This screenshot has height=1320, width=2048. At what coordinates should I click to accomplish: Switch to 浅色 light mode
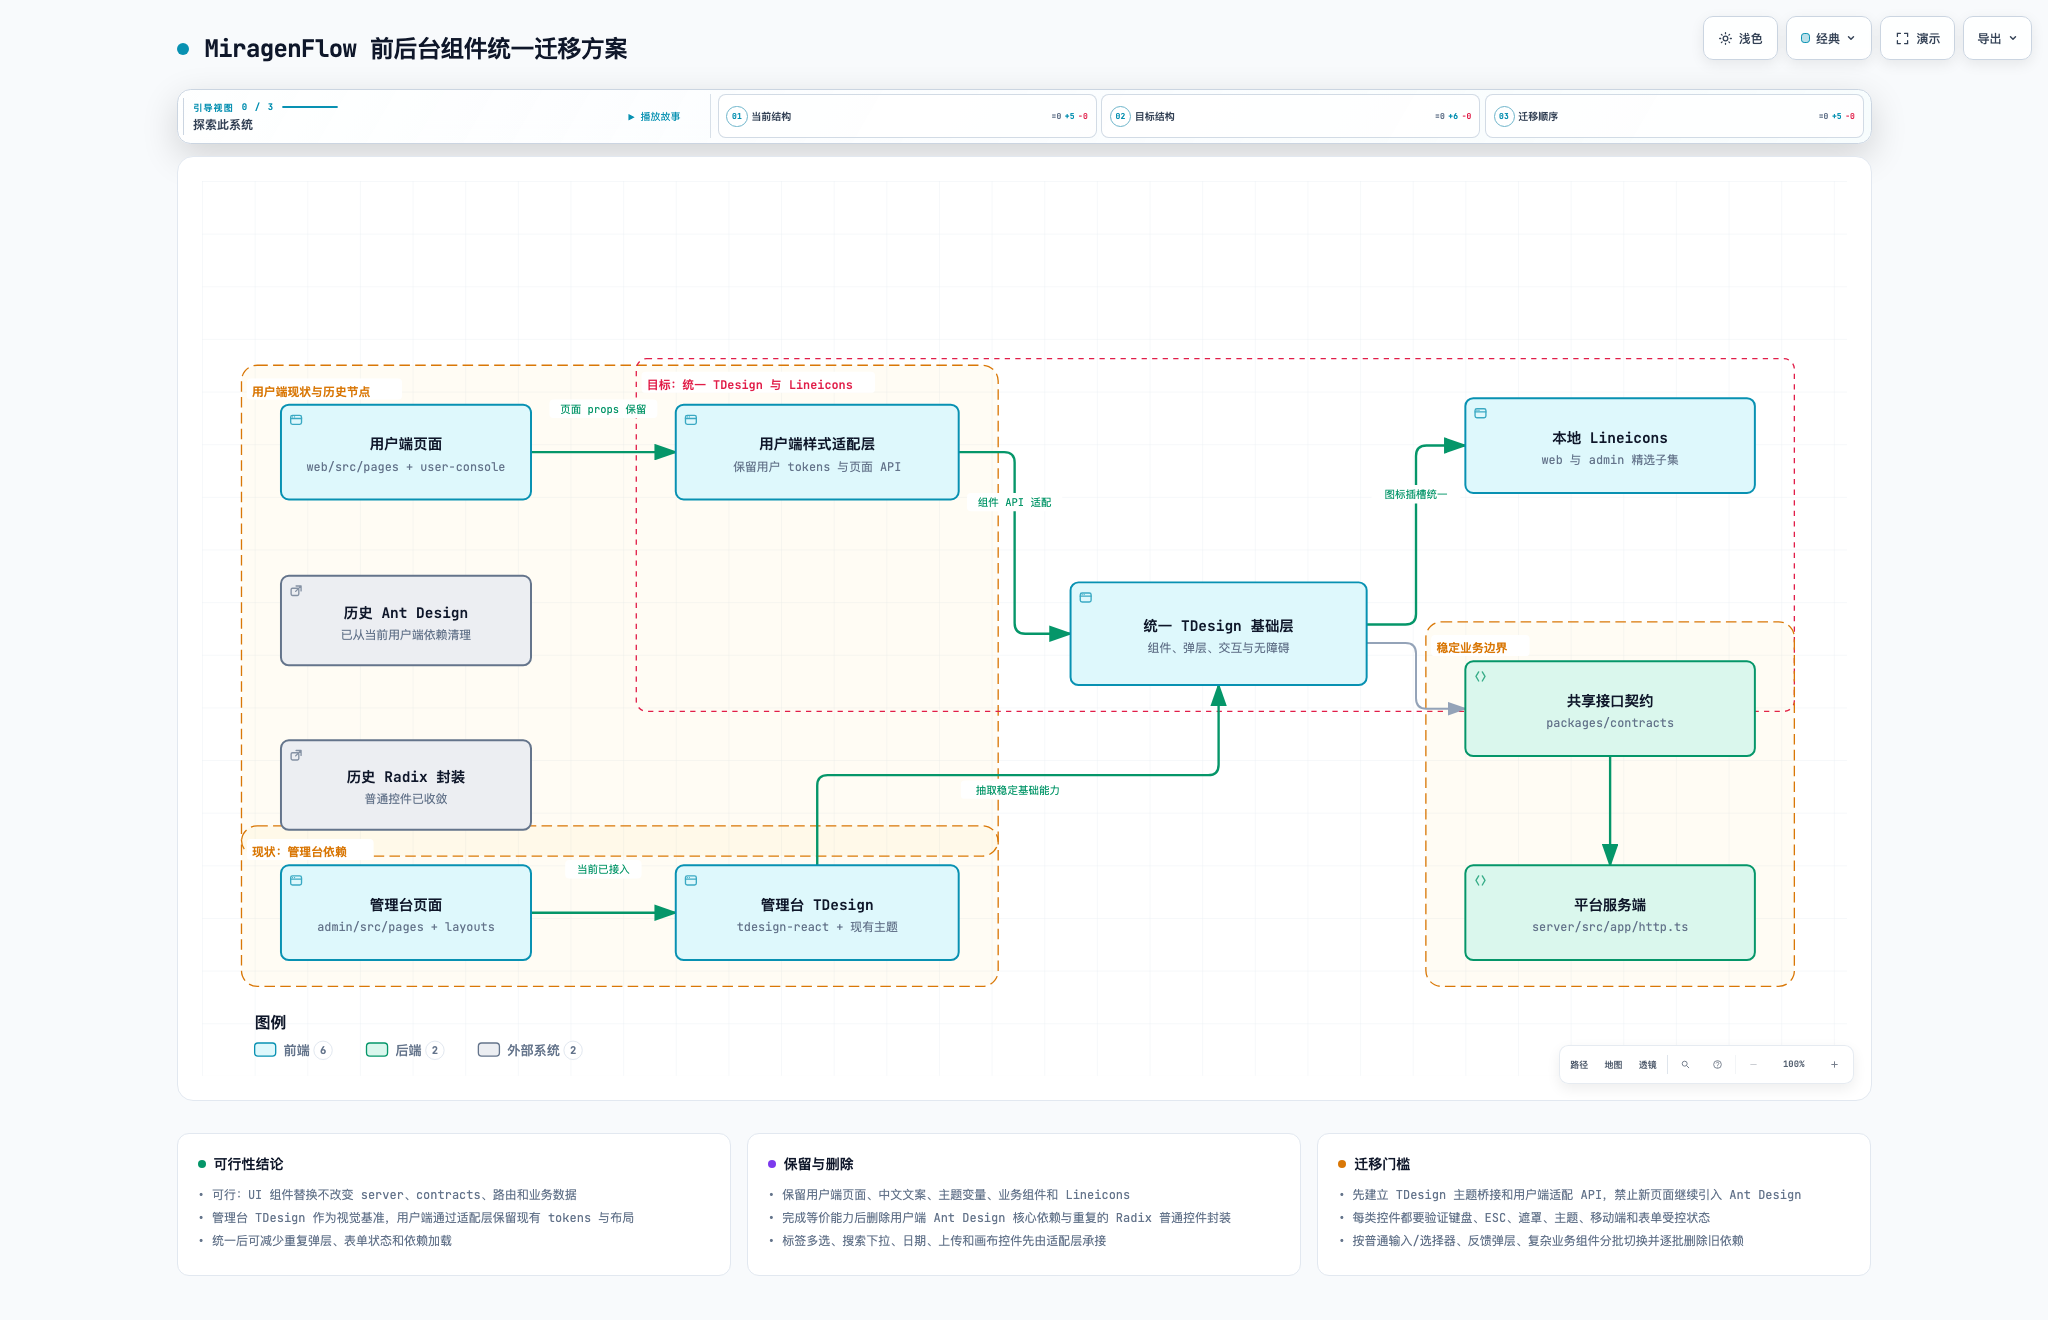(1740, 39)
